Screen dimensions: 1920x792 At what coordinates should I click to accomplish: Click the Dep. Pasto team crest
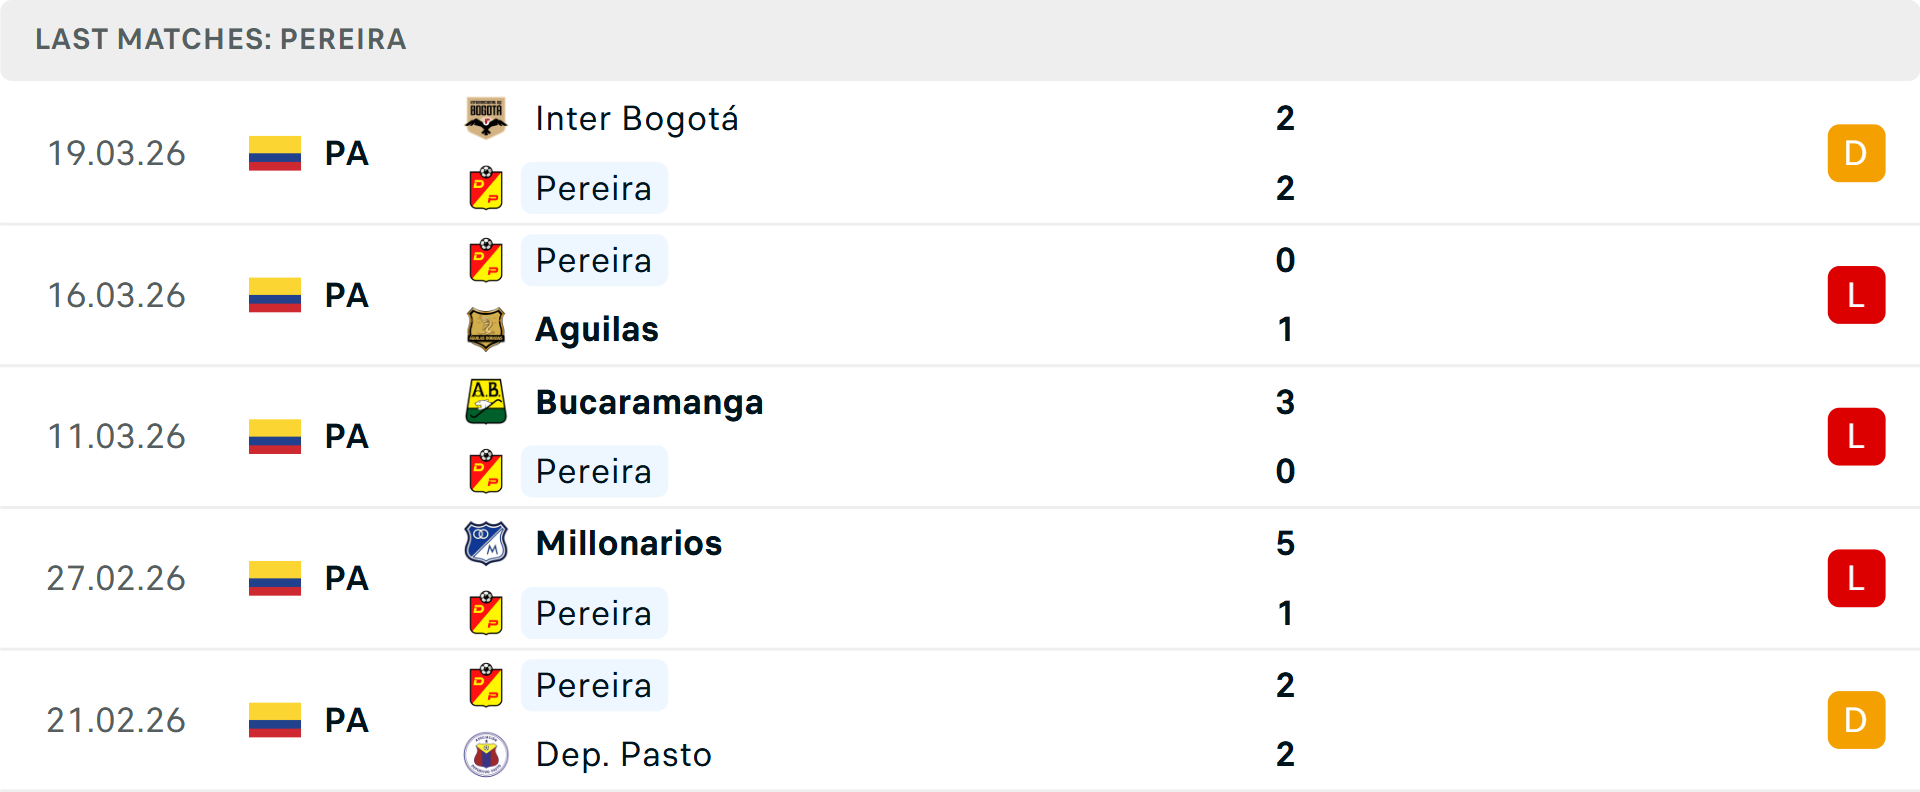tap(486, 754)
